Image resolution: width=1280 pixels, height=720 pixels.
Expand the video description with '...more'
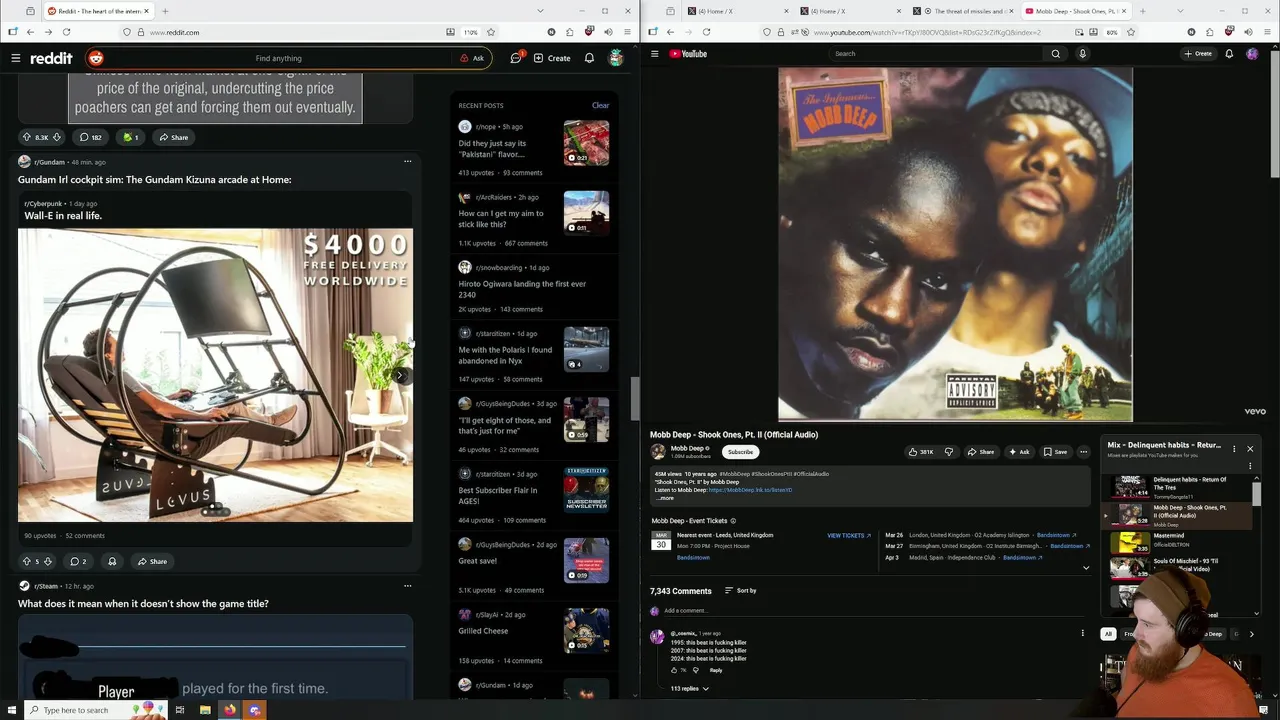click(x=665, y=498)
